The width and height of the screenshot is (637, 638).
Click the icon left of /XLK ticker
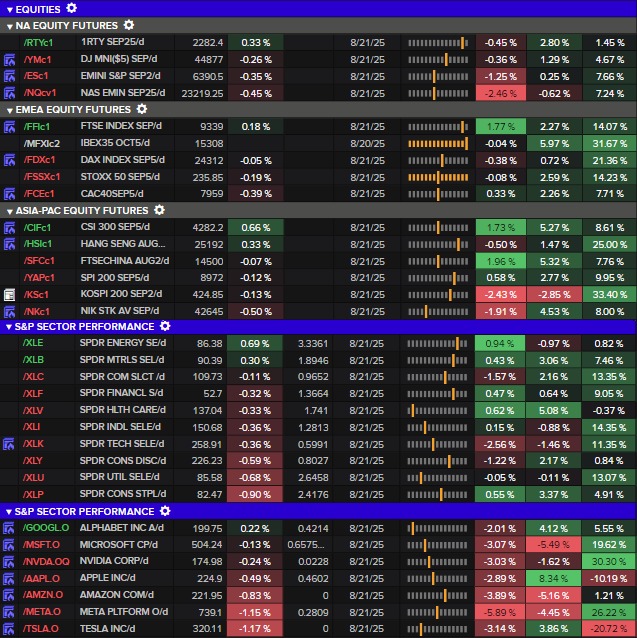(x=9, y=444)
